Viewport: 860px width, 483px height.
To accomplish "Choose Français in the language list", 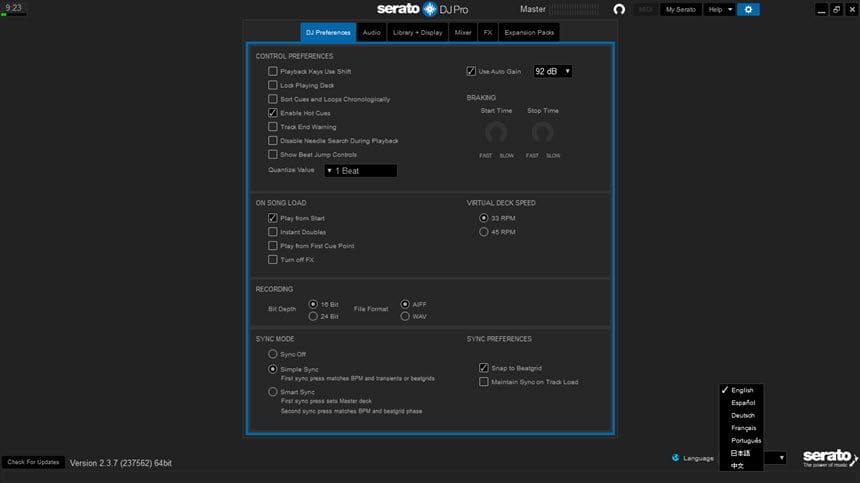I will 742,428.
